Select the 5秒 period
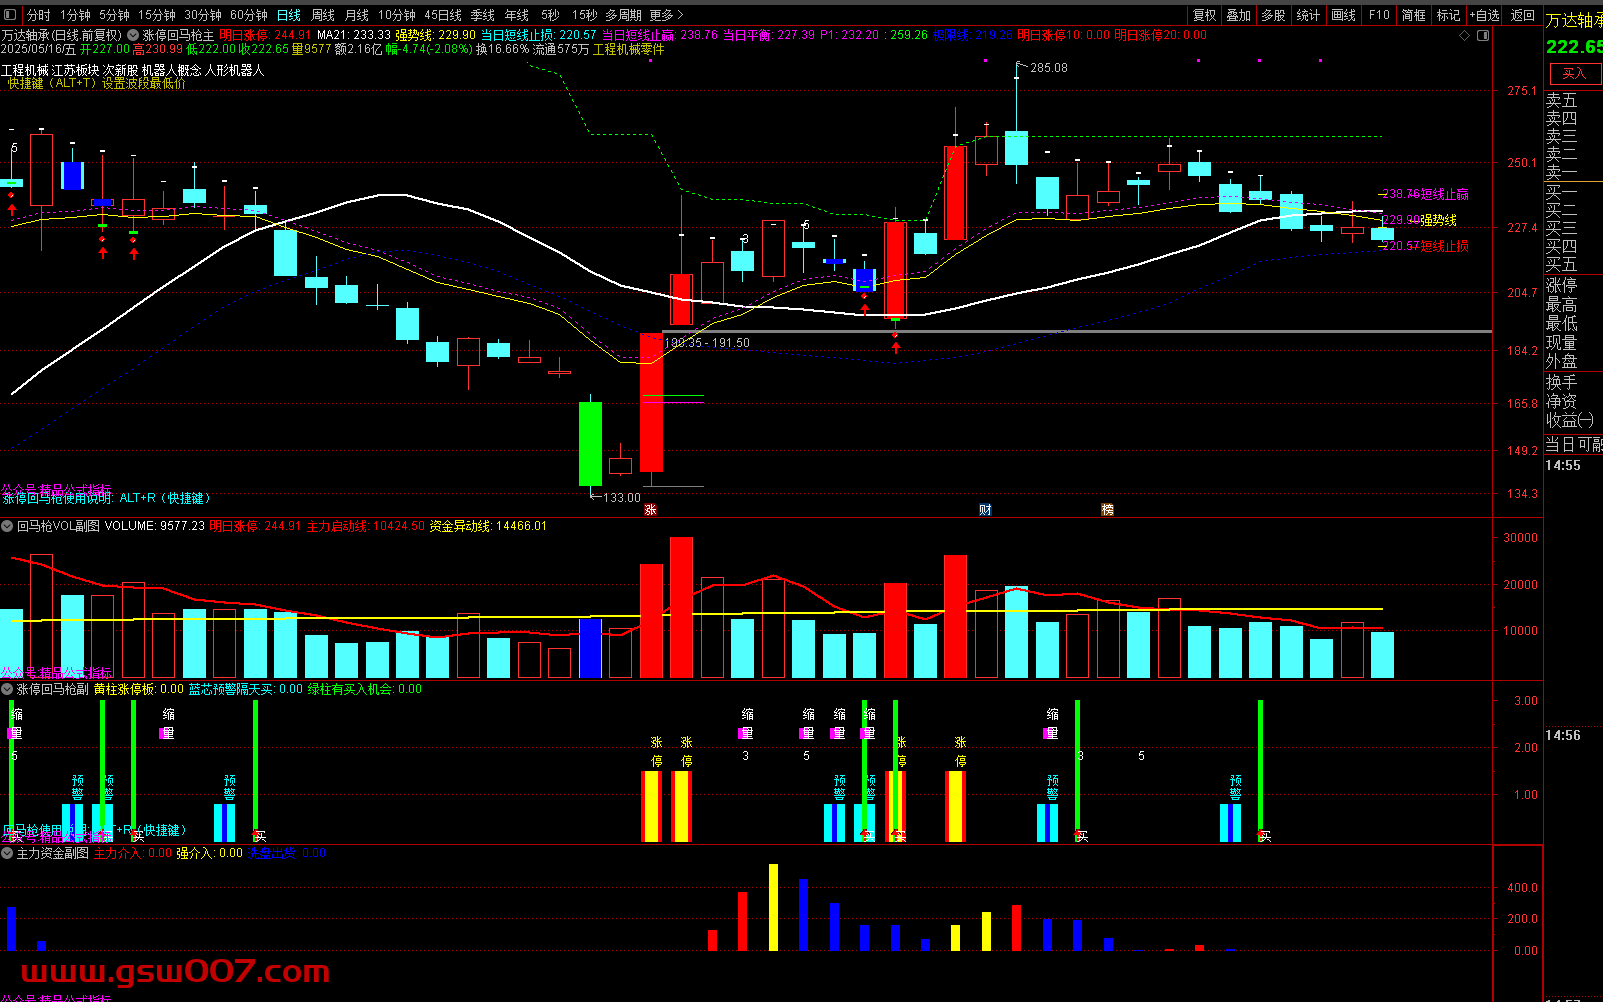The width and height of the screenshot is (1603, 1002). pyautogui.click(x=550, y=15)
